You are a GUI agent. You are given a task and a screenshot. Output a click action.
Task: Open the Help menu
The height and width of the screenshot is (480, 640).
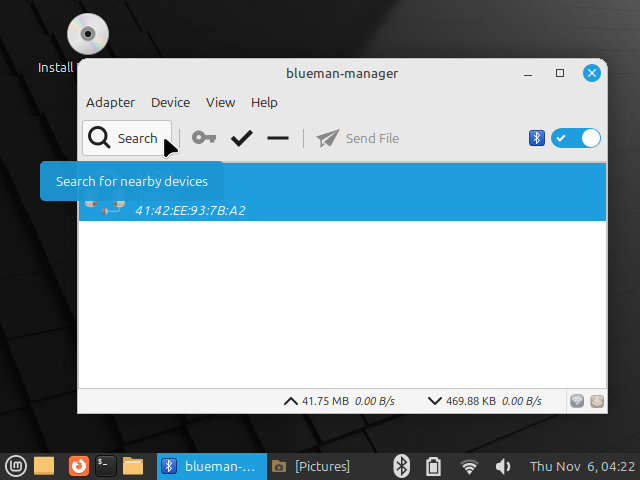(x=264, y=102)
